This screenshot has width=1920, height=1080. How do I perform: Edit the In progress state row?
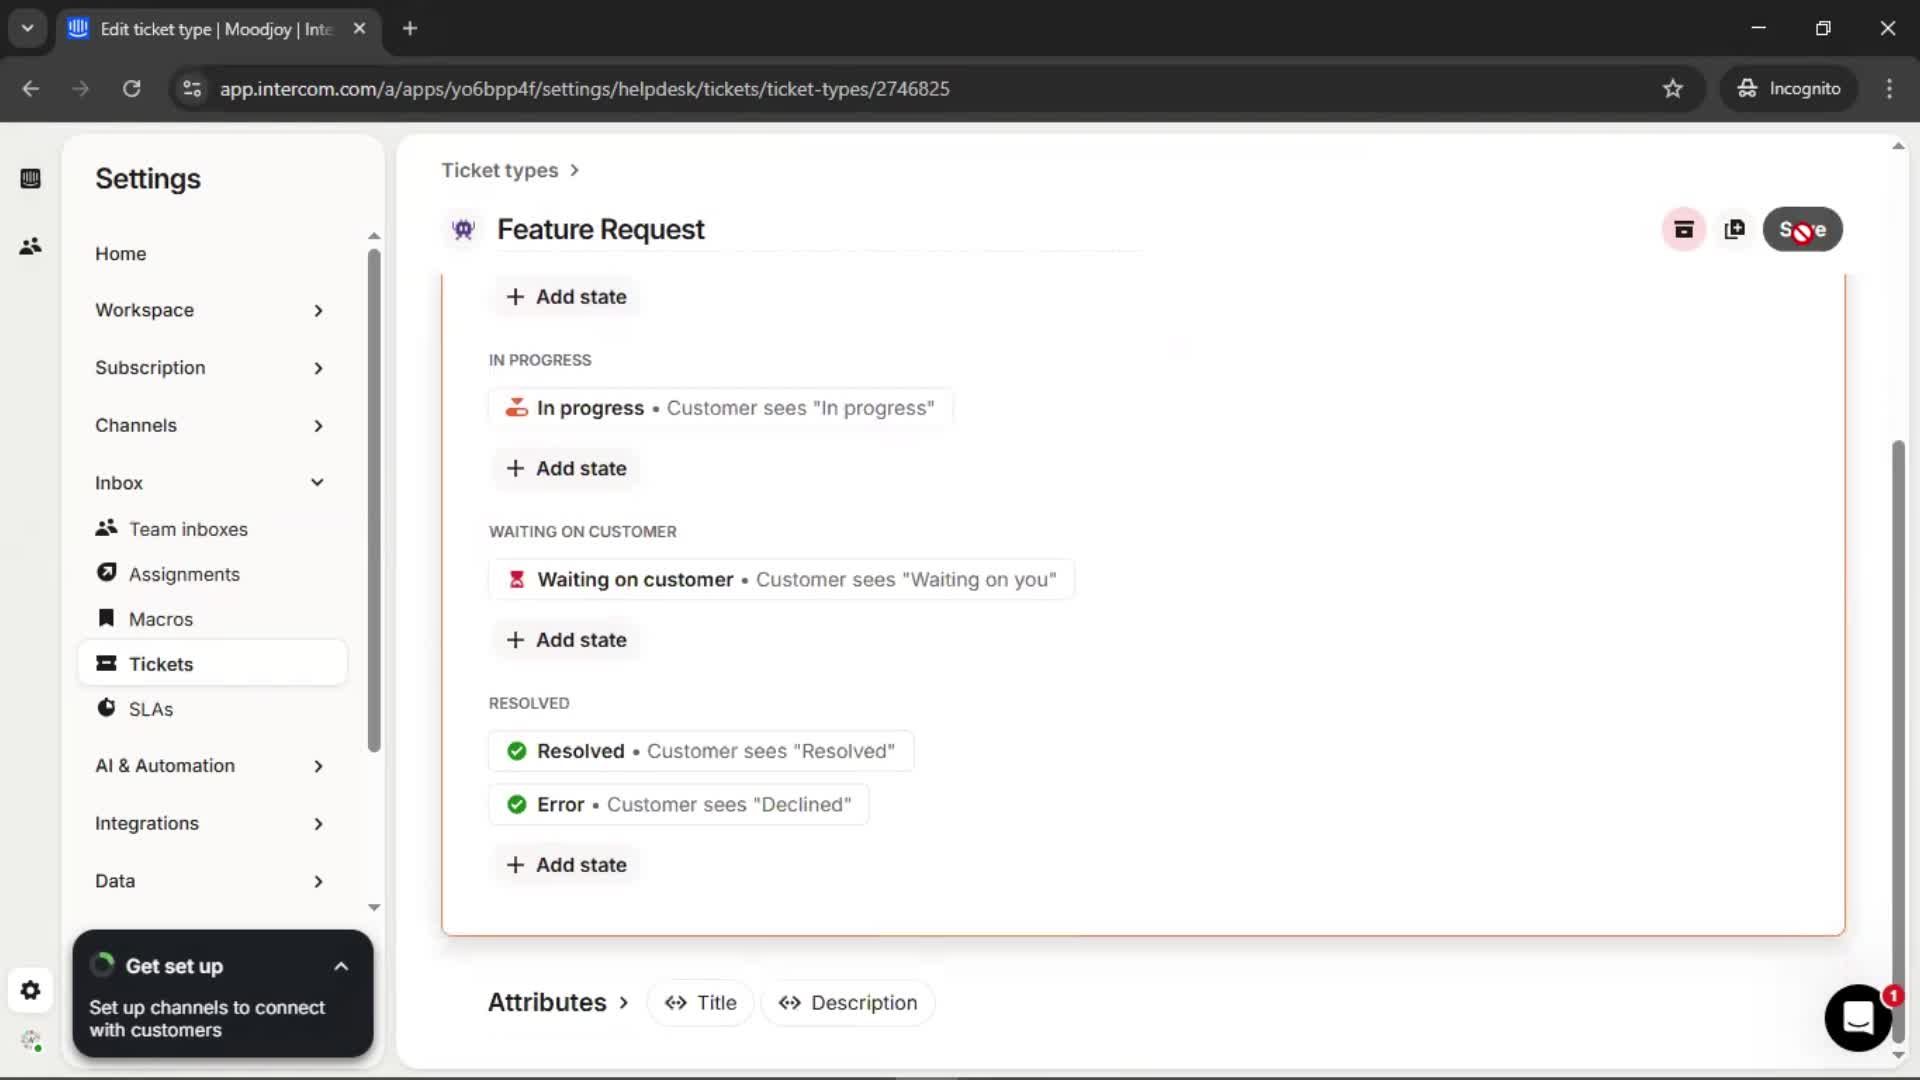[x=720, y=408]
